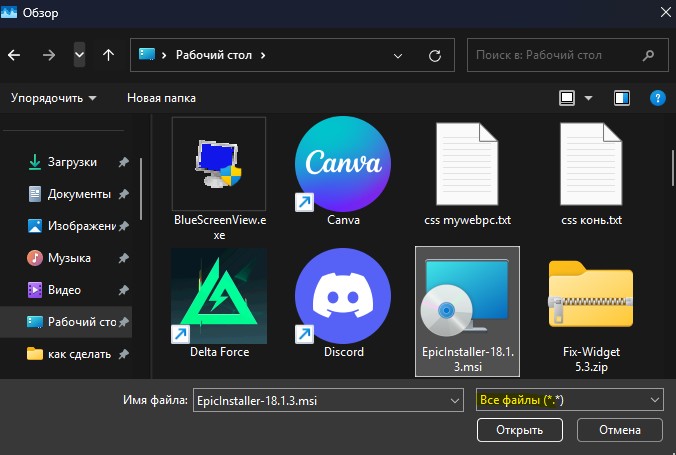Select Fix-Widget 5.3.zip archive icon
The width and height of the screenshot is (676, 455).
591,294
